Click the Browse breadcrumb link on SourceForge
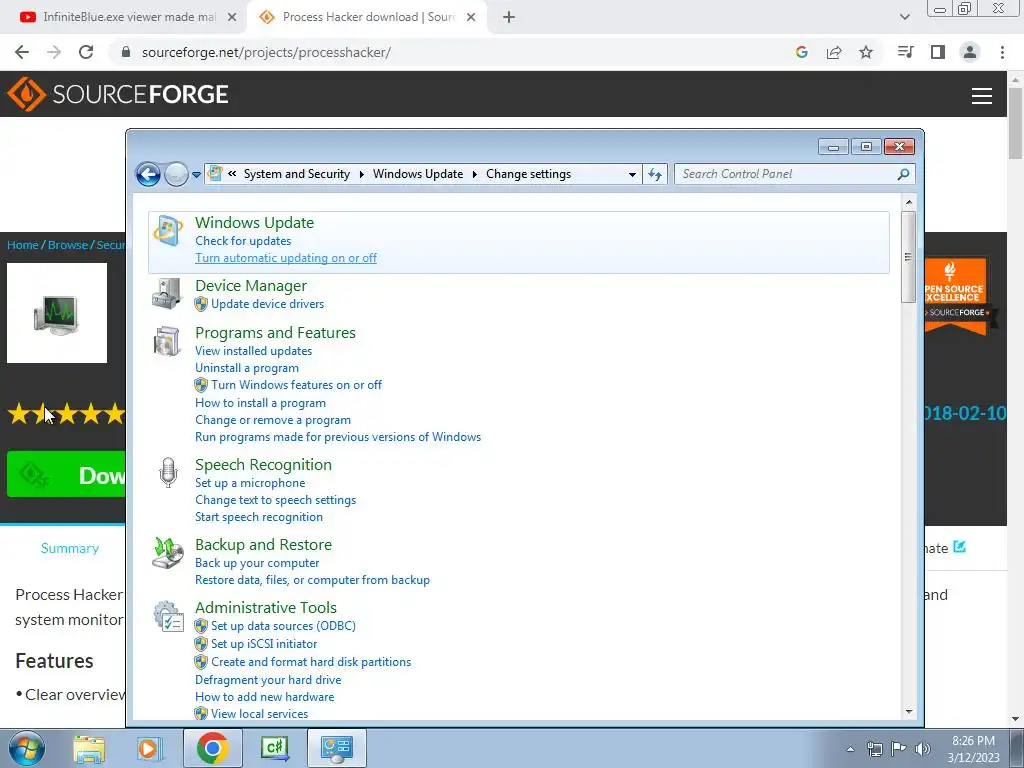Image resolution: width=1024 pixels, height=768 pixels. pos(68,245)
